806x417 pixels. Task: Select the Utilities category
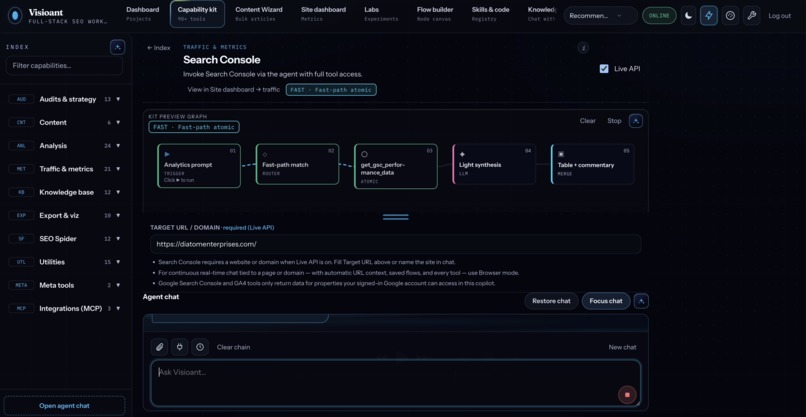coord(64,262)
